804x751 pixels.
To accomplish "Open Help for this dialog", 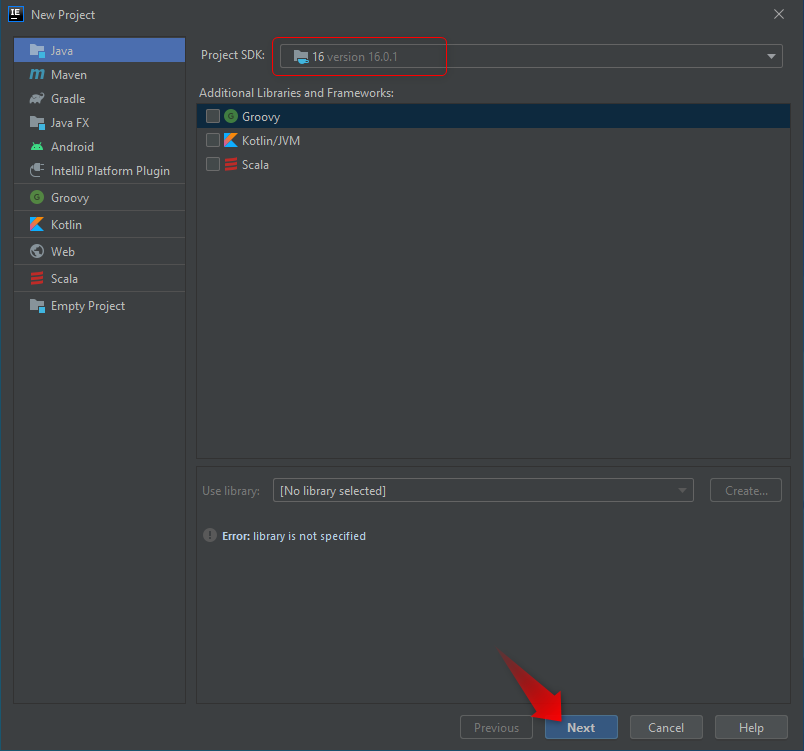I will [x=751, y=727].
